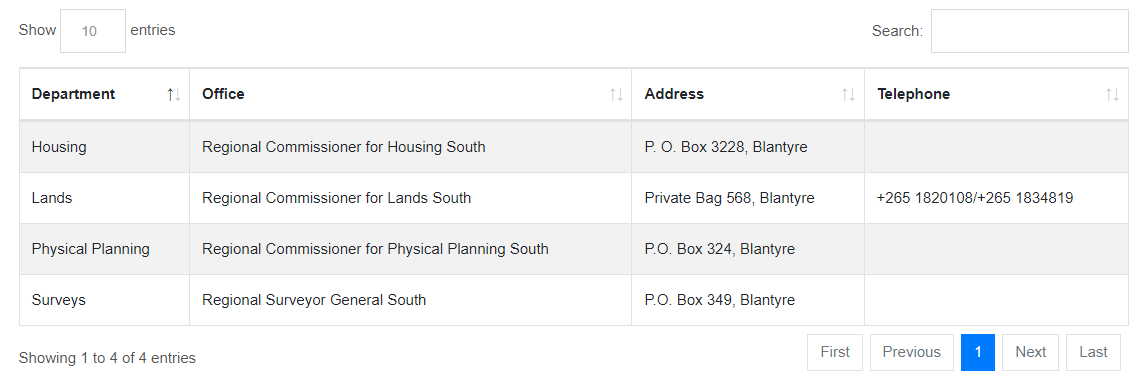The image size is (1141, 385).
Task: Jump to Last page button
Action: (1093, 352)
